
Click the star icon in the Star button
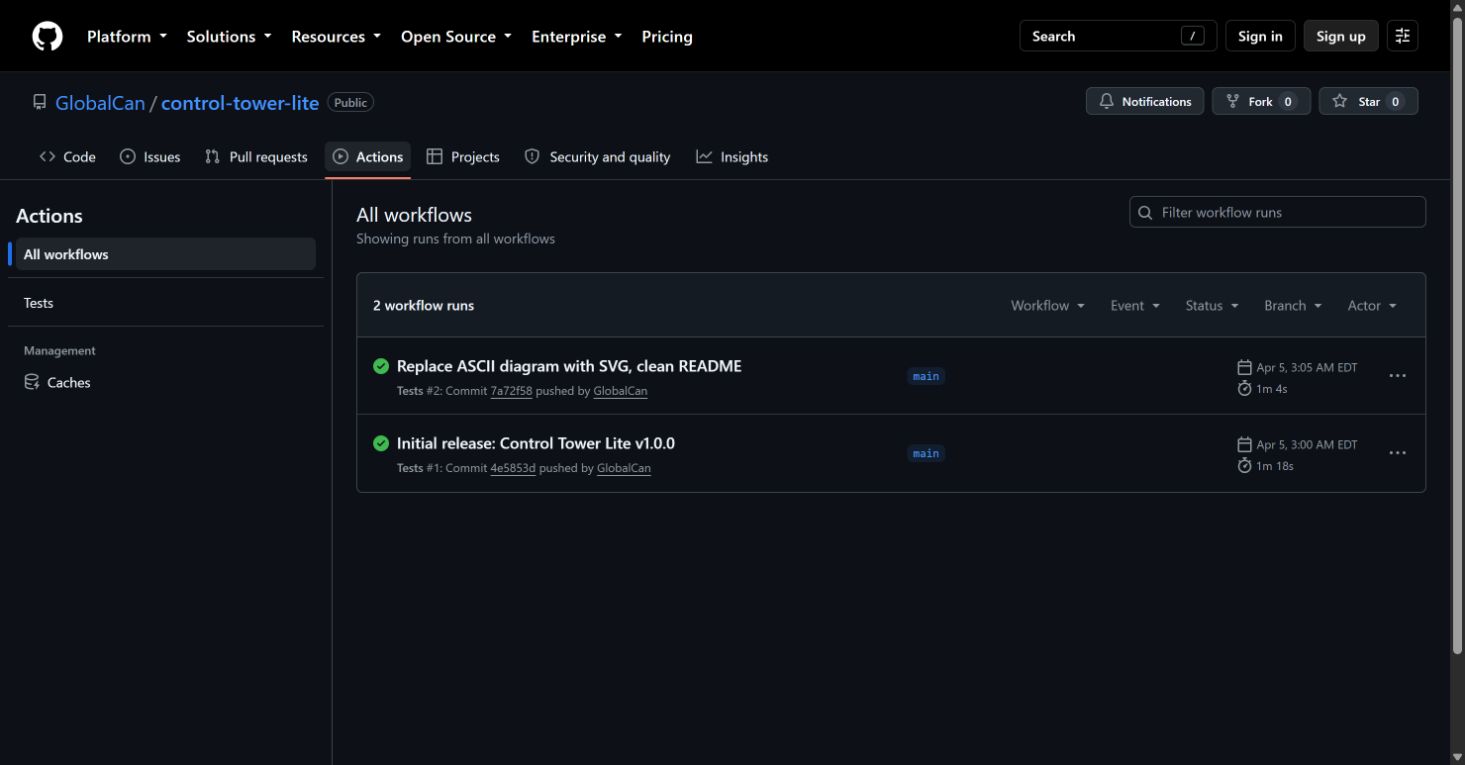(1339, 101)
